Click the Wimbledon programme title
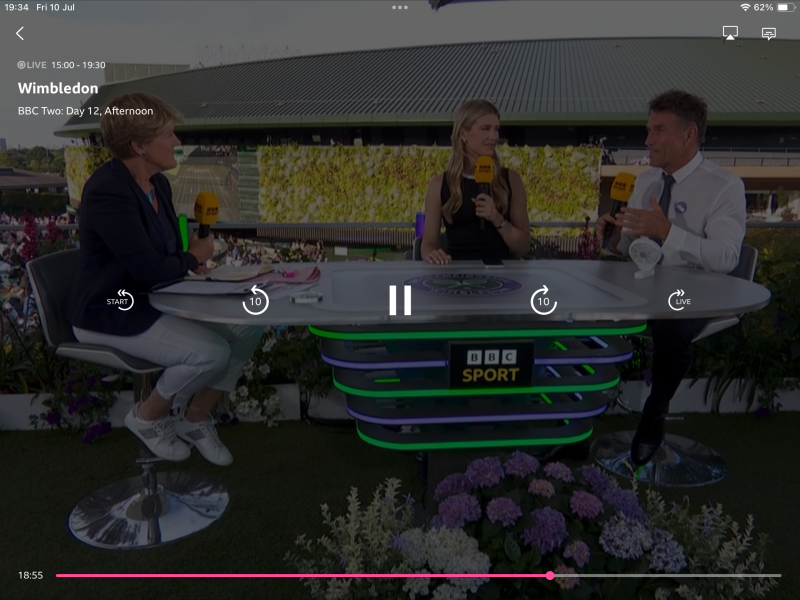Viewport: 800px width, 600px height. coord(58,88)
